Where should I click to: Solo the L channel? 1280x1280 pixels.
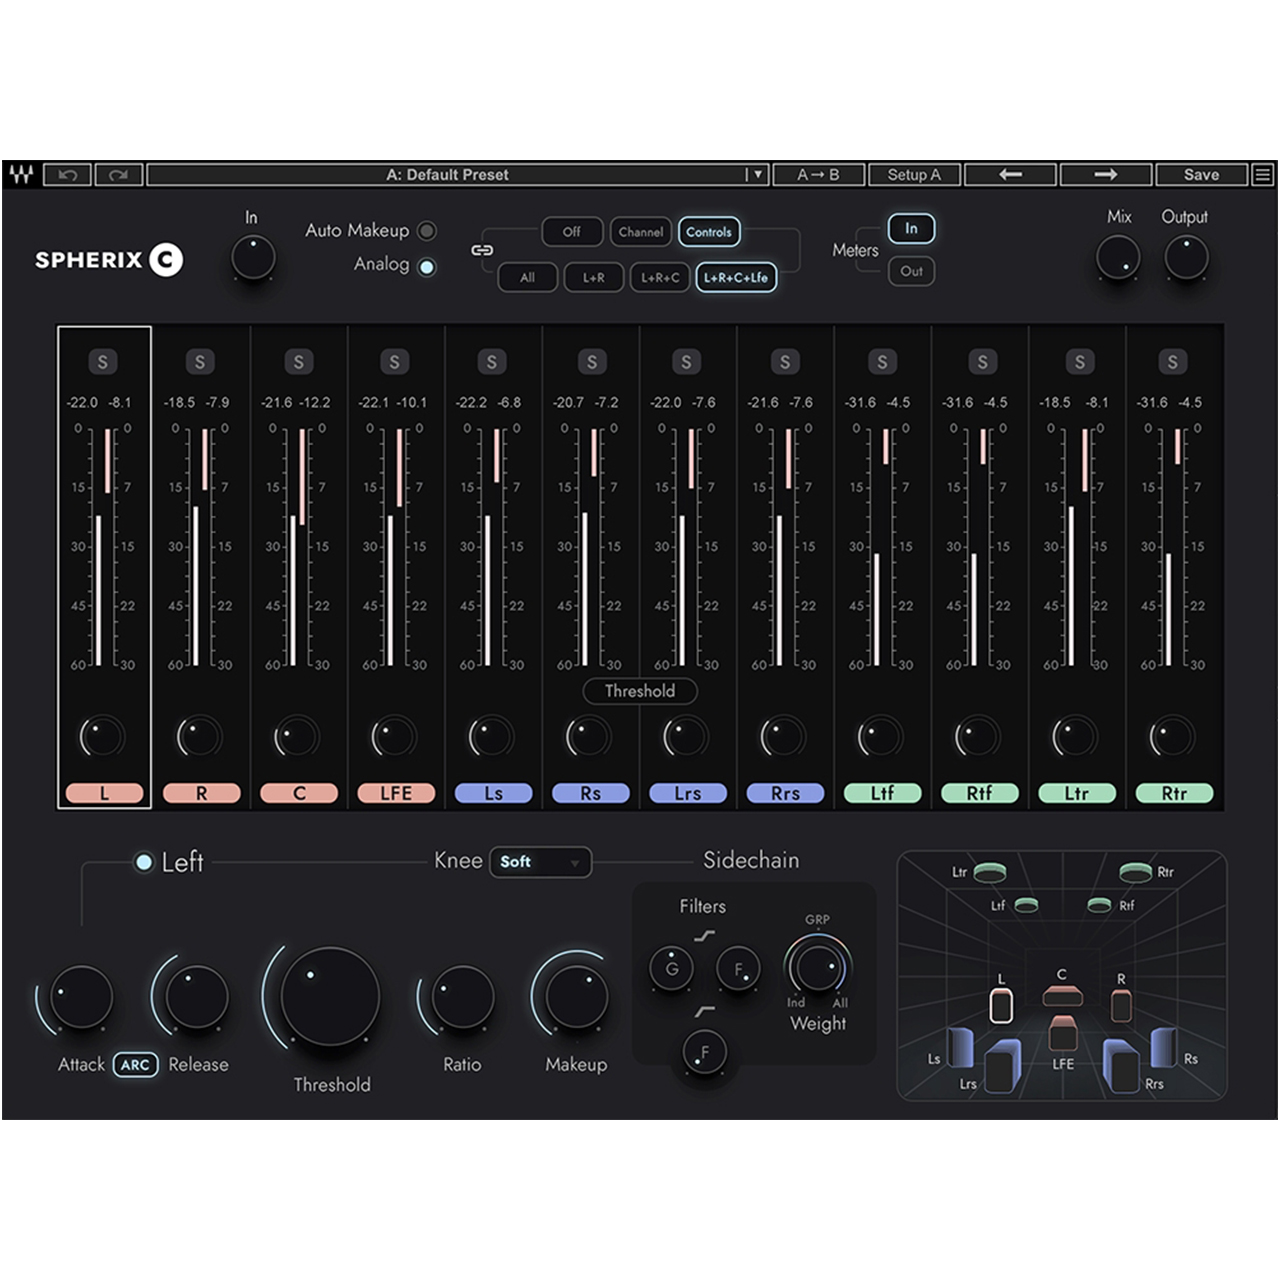[102, 362]
